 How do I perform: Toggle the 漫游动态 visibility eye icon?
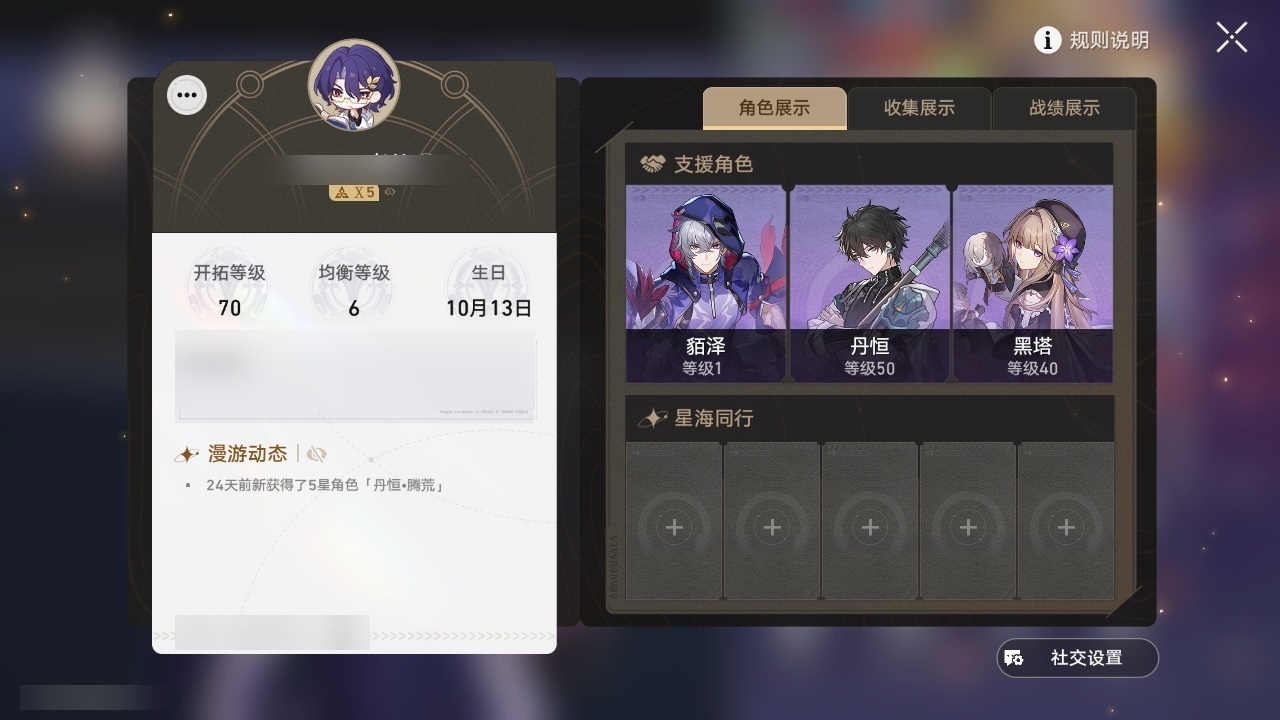click(x=317, y=454)
